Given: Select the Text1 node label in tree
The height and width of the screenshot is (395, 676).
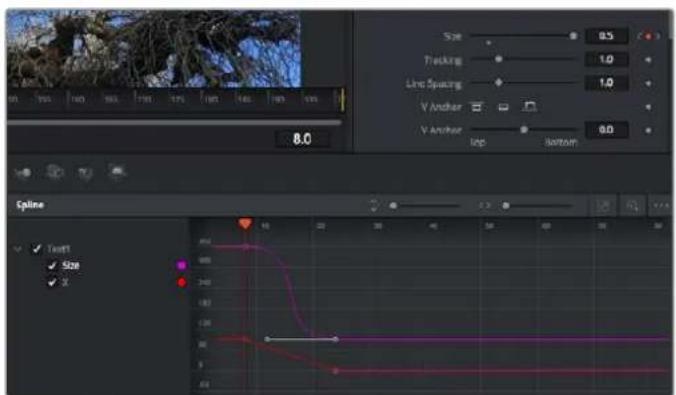Looking at the screenshot, I should pyautogui.click(x=59, y=249).
